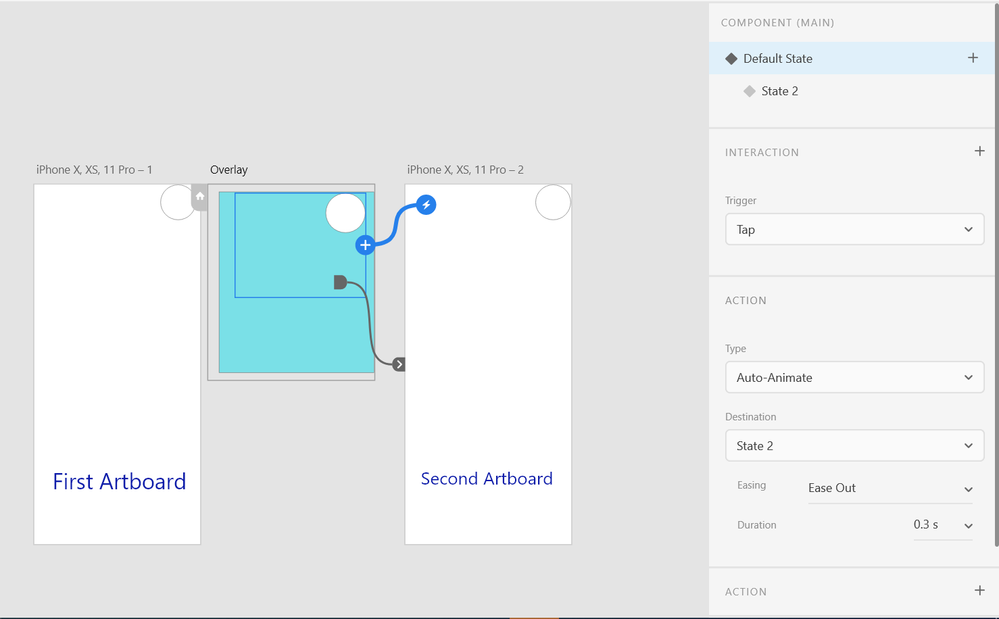Click the iPhone X, XS, 11 Pro – 2 artboard name
The image size is (999, 619).
click(x=466, y=169)
